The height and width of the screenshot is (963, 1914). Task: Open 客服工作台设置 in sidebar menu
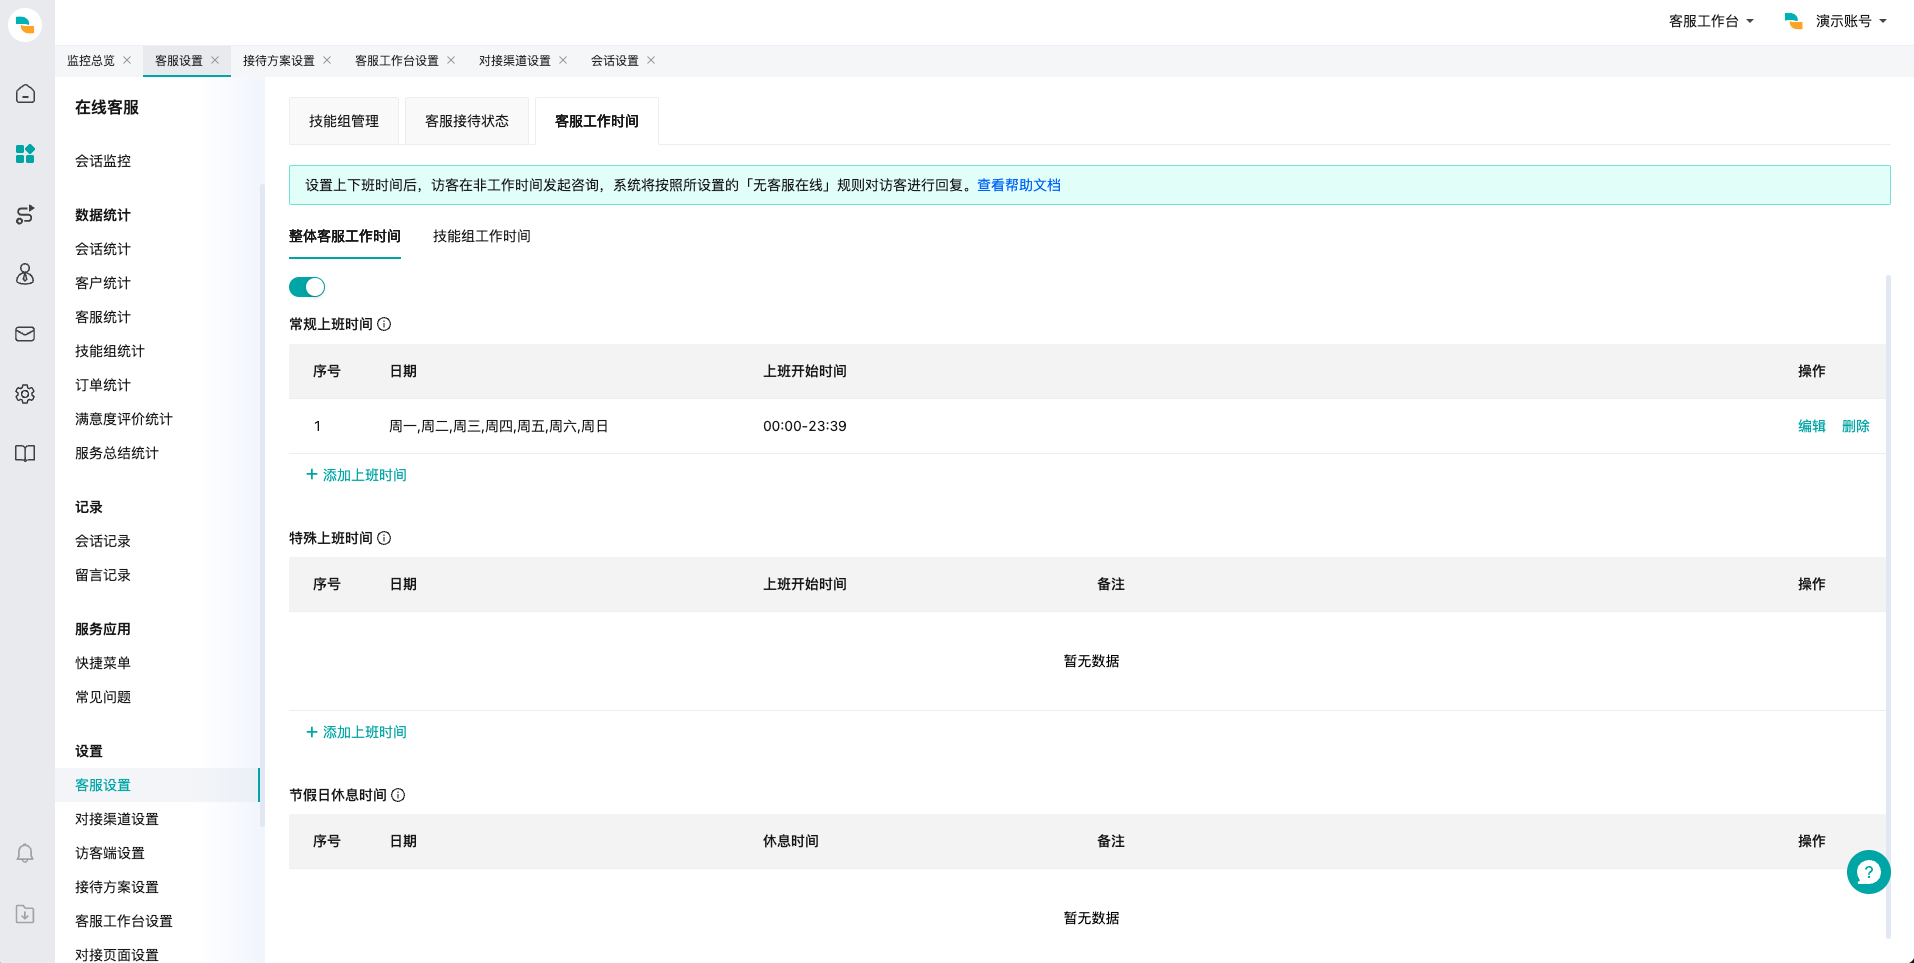(124, 921)
